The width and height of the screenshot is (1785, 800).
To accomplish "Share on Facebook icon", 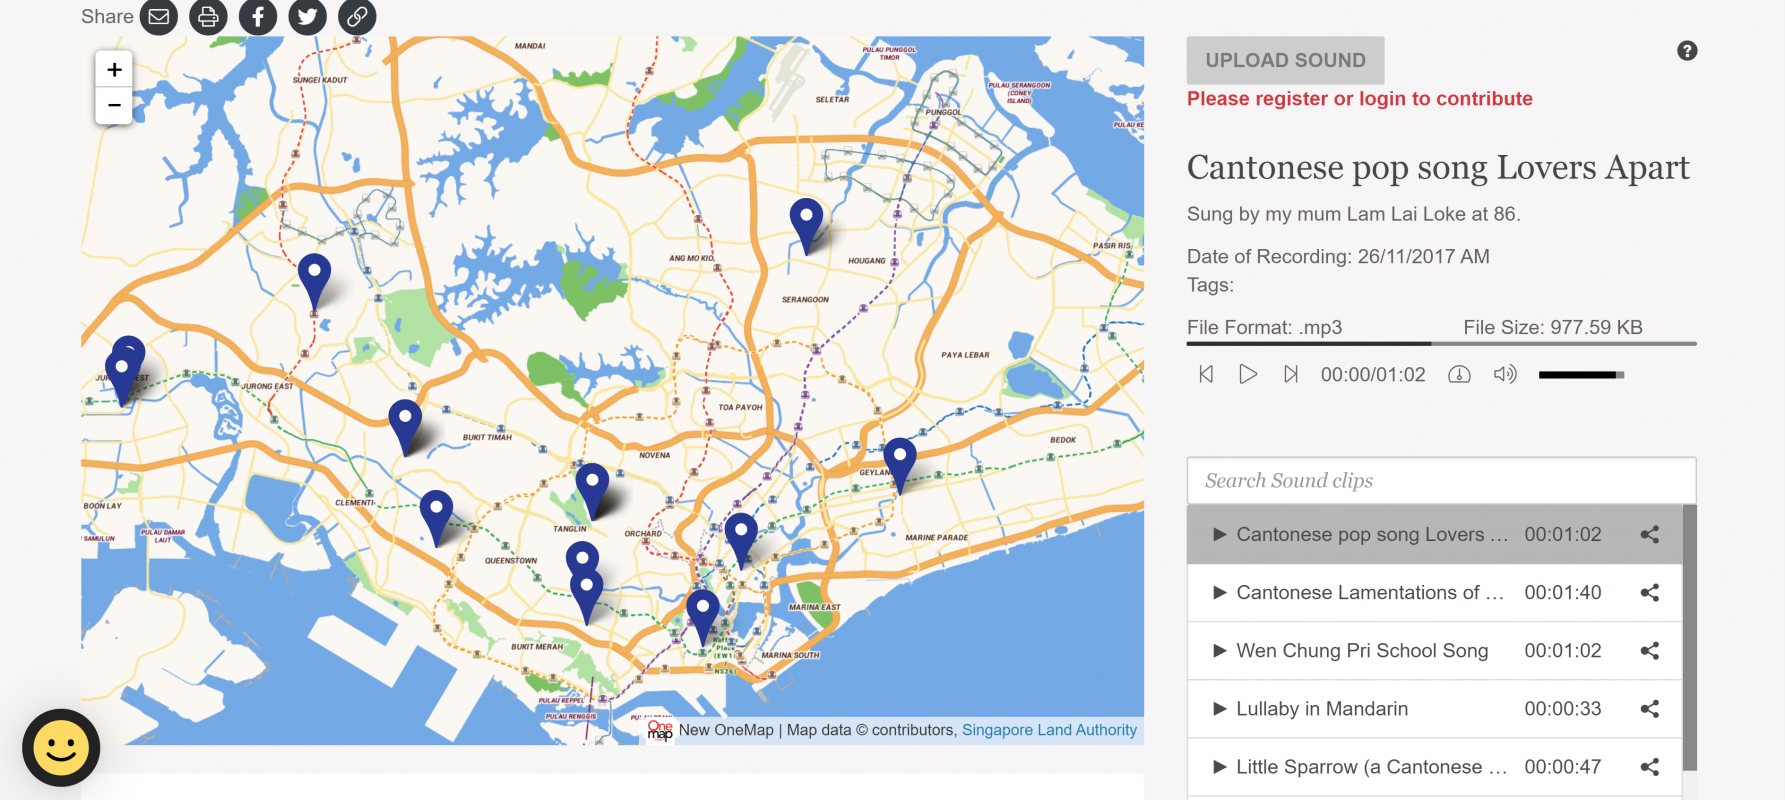I will point(258,17).
